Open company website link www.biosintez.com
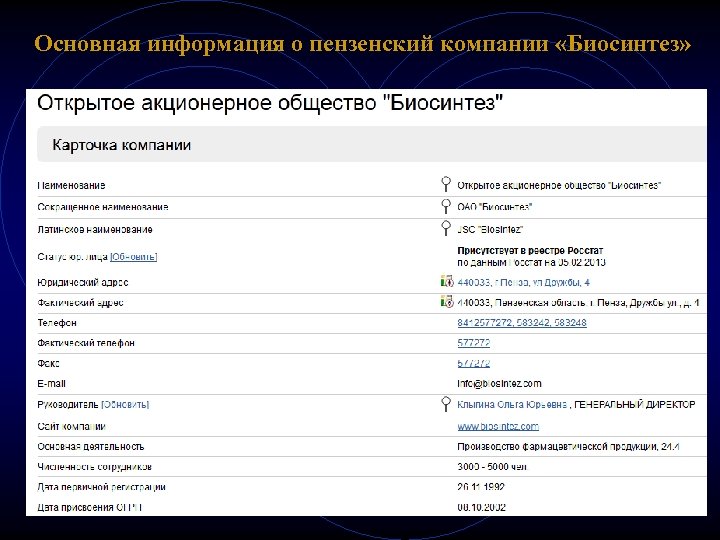Viewport: 720px width, 540px height. click(x=498, y=427)
